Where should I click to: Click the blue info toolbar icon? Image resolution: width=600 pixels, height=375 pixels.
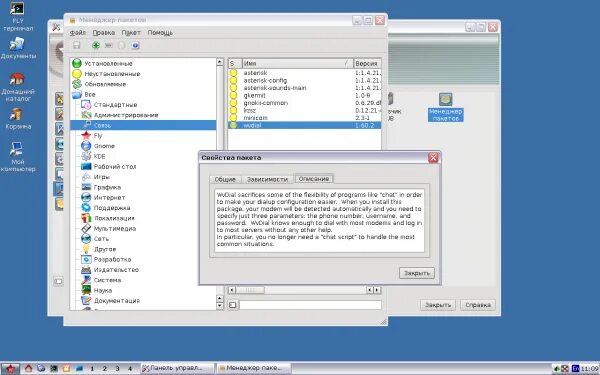click(135, 46)
